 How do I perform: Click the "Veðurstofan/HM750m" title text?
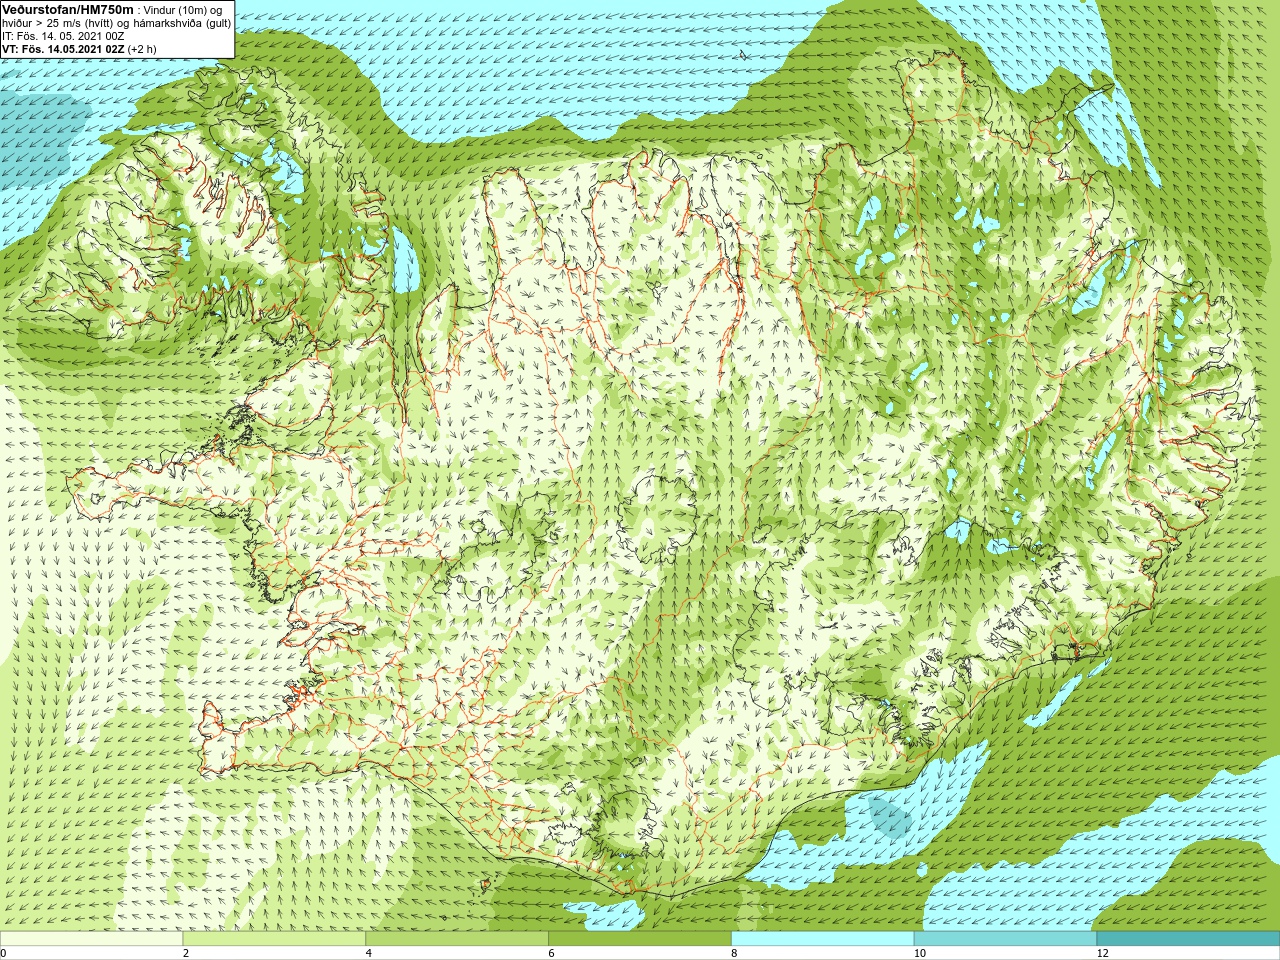coord(67,9)
